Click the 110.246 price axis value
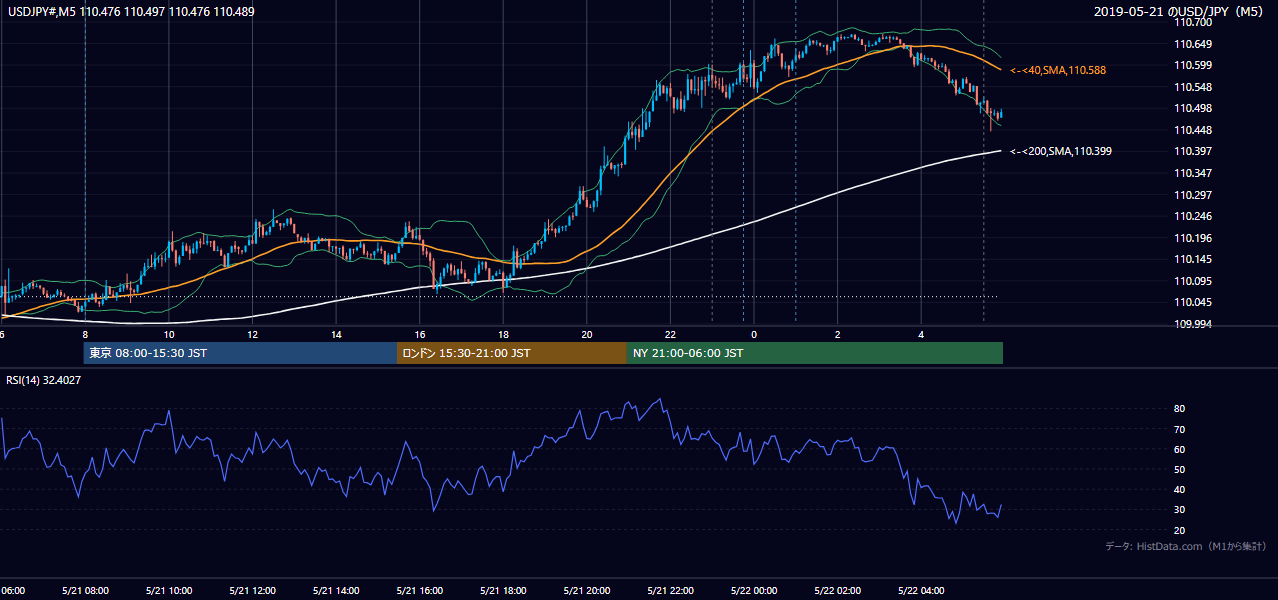This screenshot has height=600, width=1278. 1194,216
